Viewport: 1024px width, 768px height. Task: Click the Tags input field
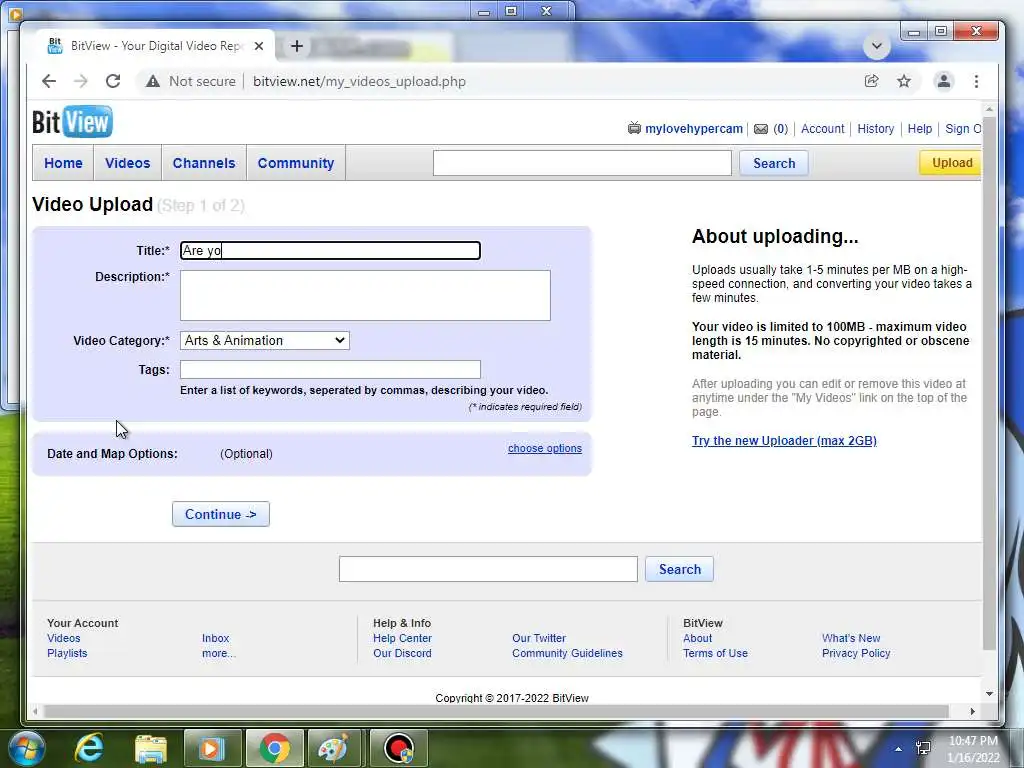pos(330,369)
